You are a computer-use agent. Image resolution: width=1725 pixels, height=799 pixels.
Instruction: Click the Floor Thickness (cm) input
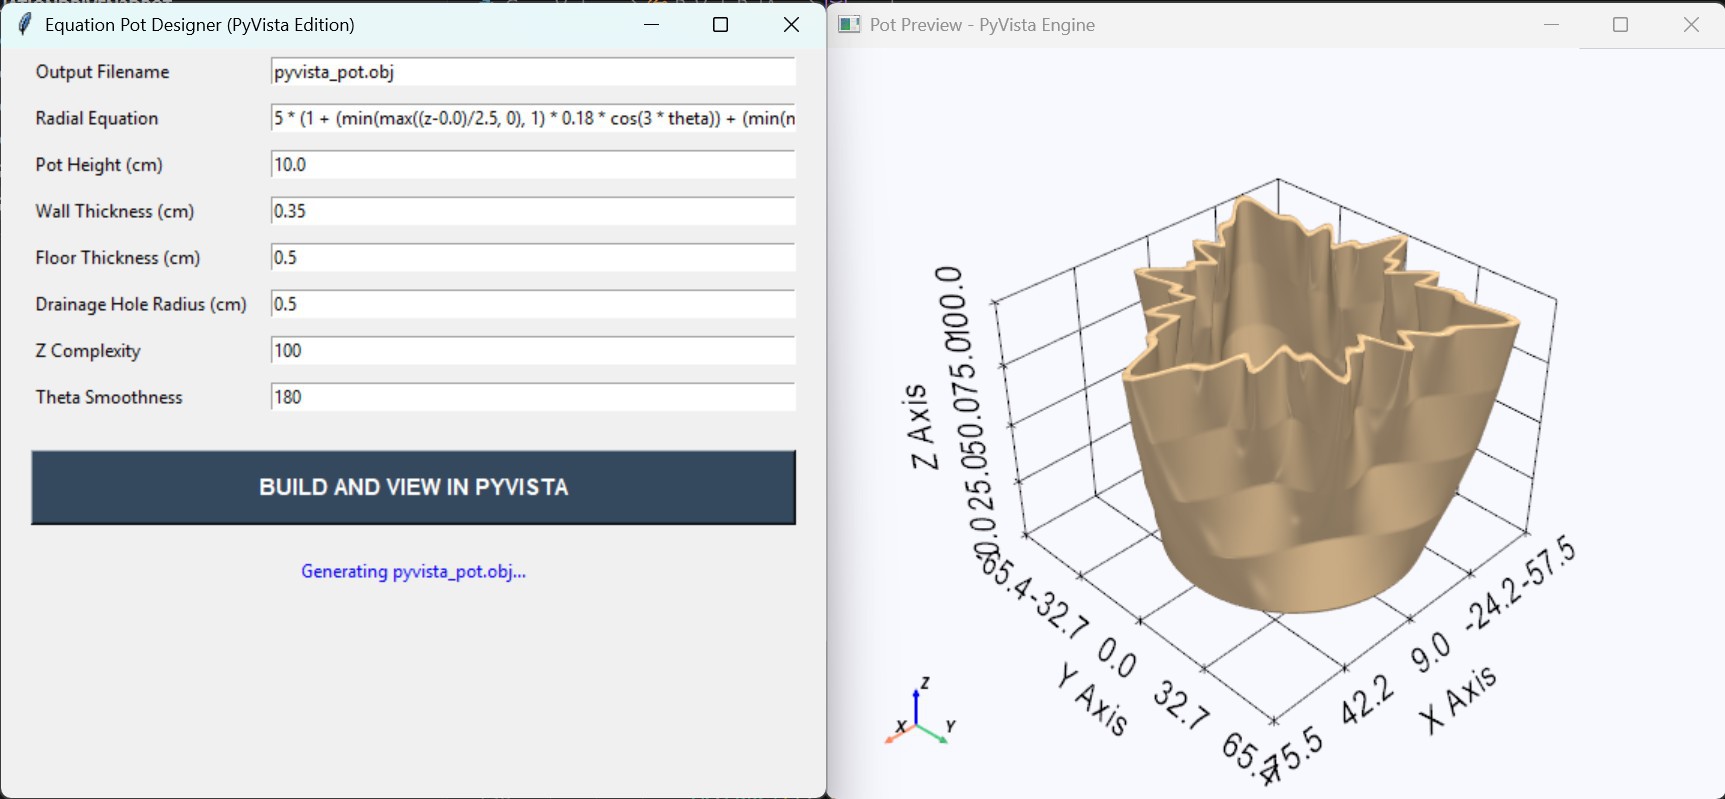[x=532, y=258]
